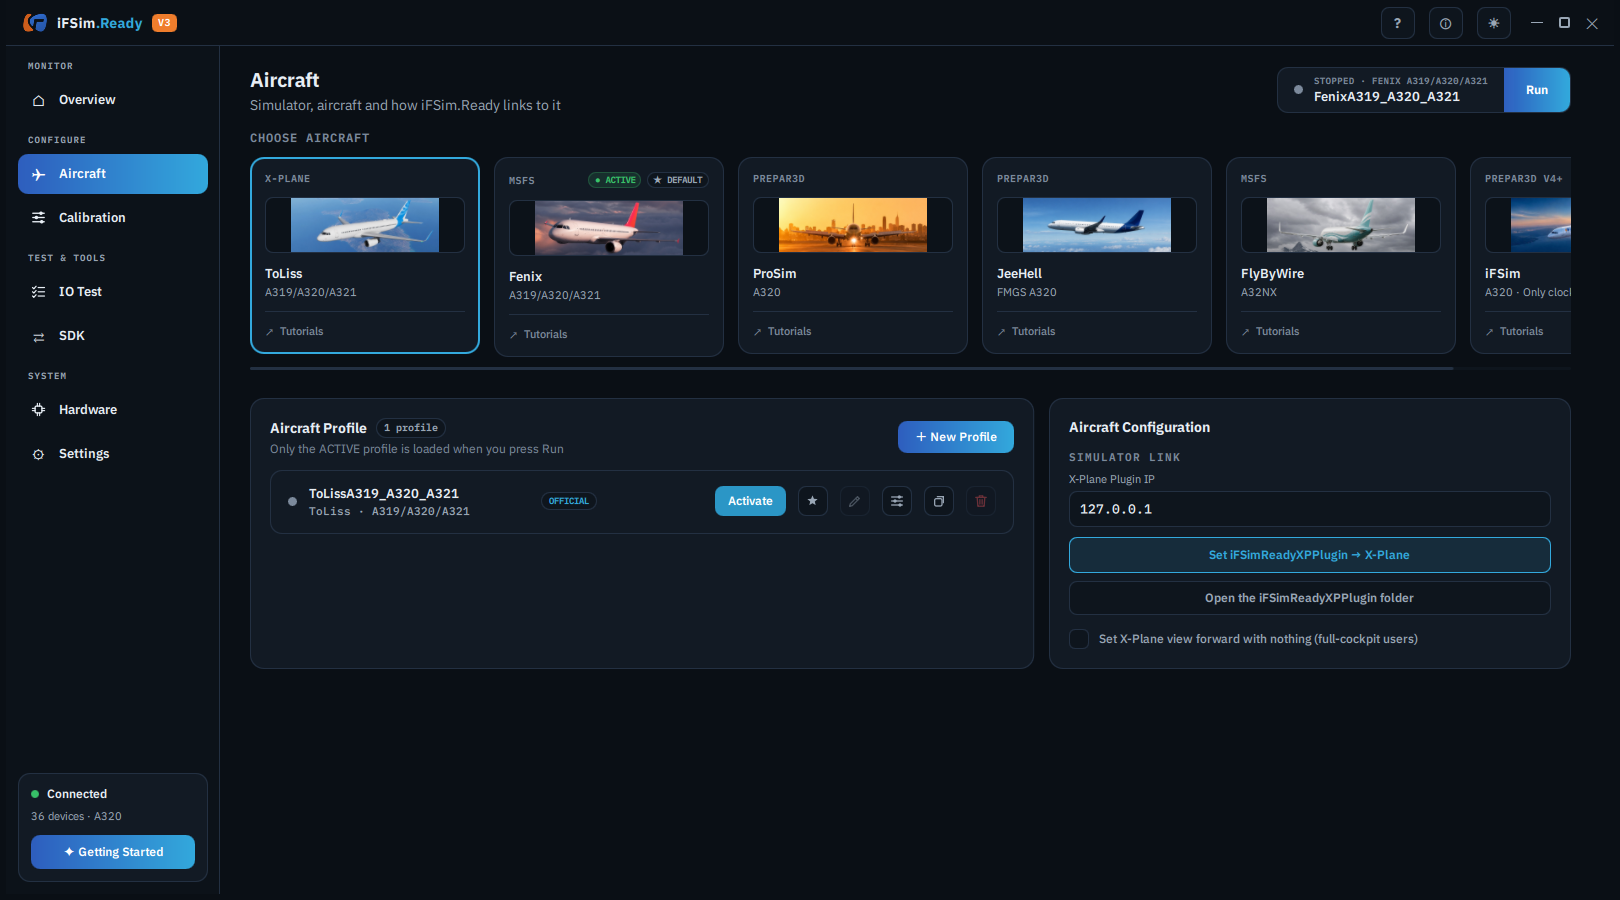Click the info circle icon in title bar
The image size is (1620, 900).
[1445, 23]
